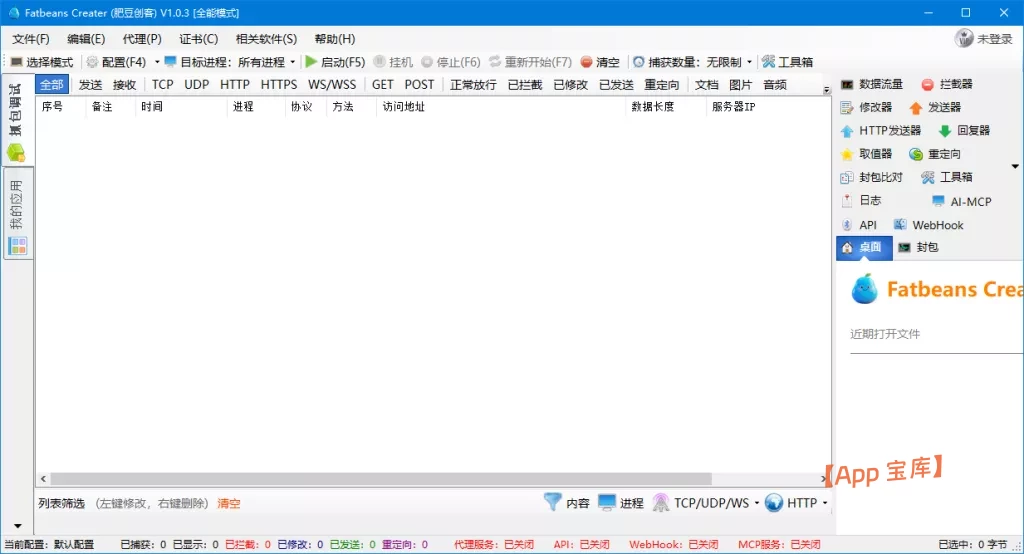This screenshot has height=554, width=1024.
Task: Click the 内容 filter funnel button
Action: [x=566, y=502]
